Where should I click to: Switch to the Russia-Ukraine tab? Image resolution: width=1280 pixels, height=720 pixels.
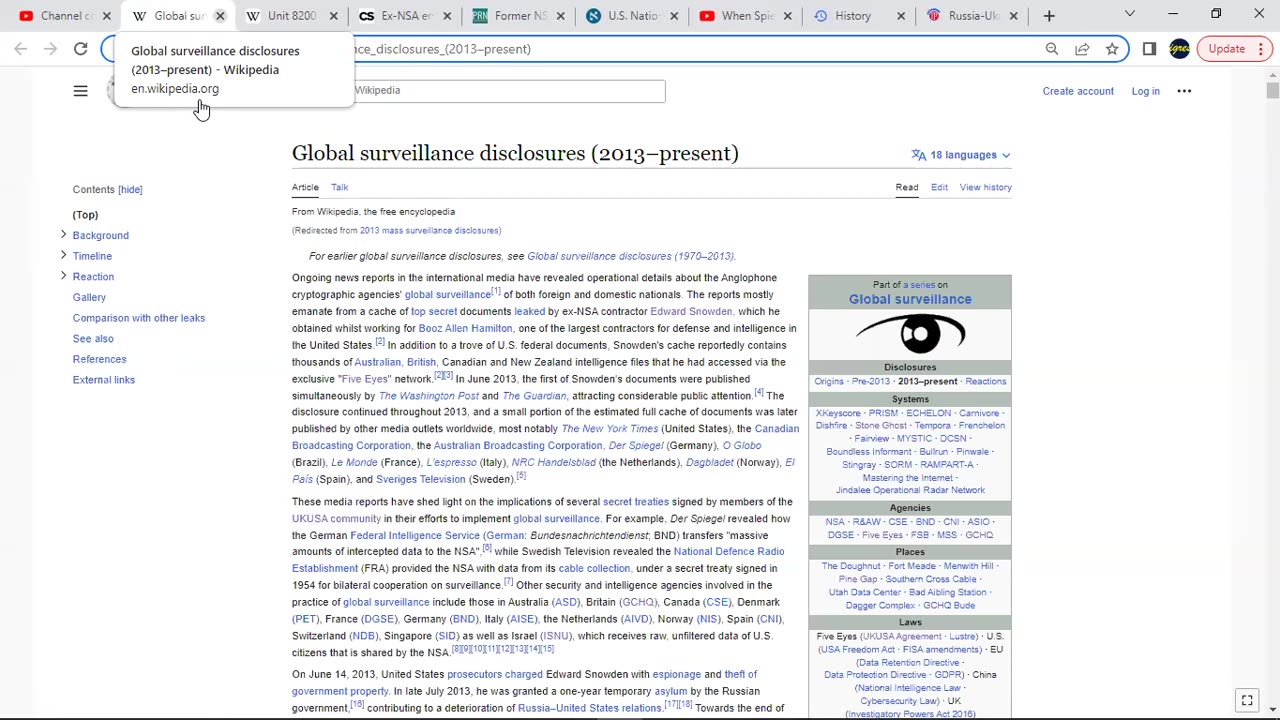(x=963, y=16)
